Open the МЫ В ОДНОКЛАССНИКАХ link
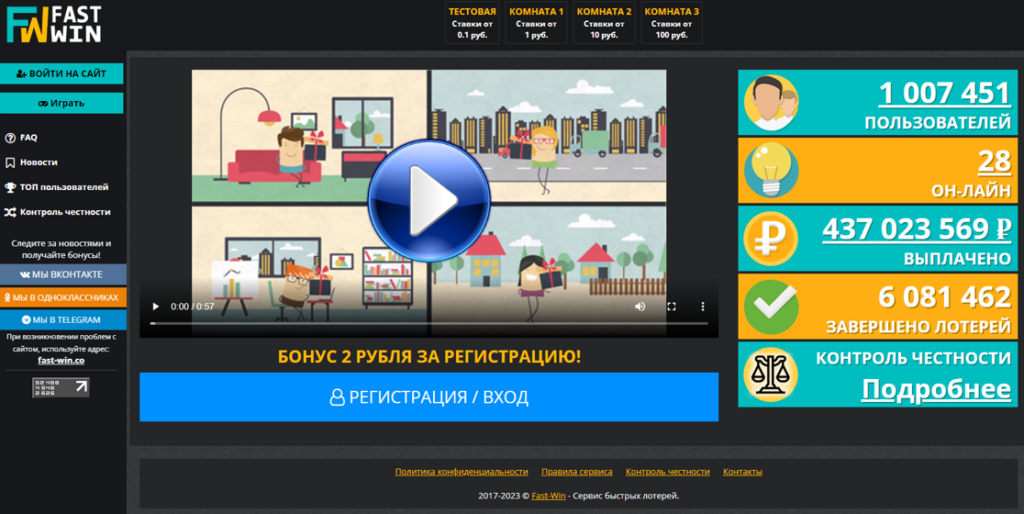1024x514 pixels. click(x=63, y=297)
